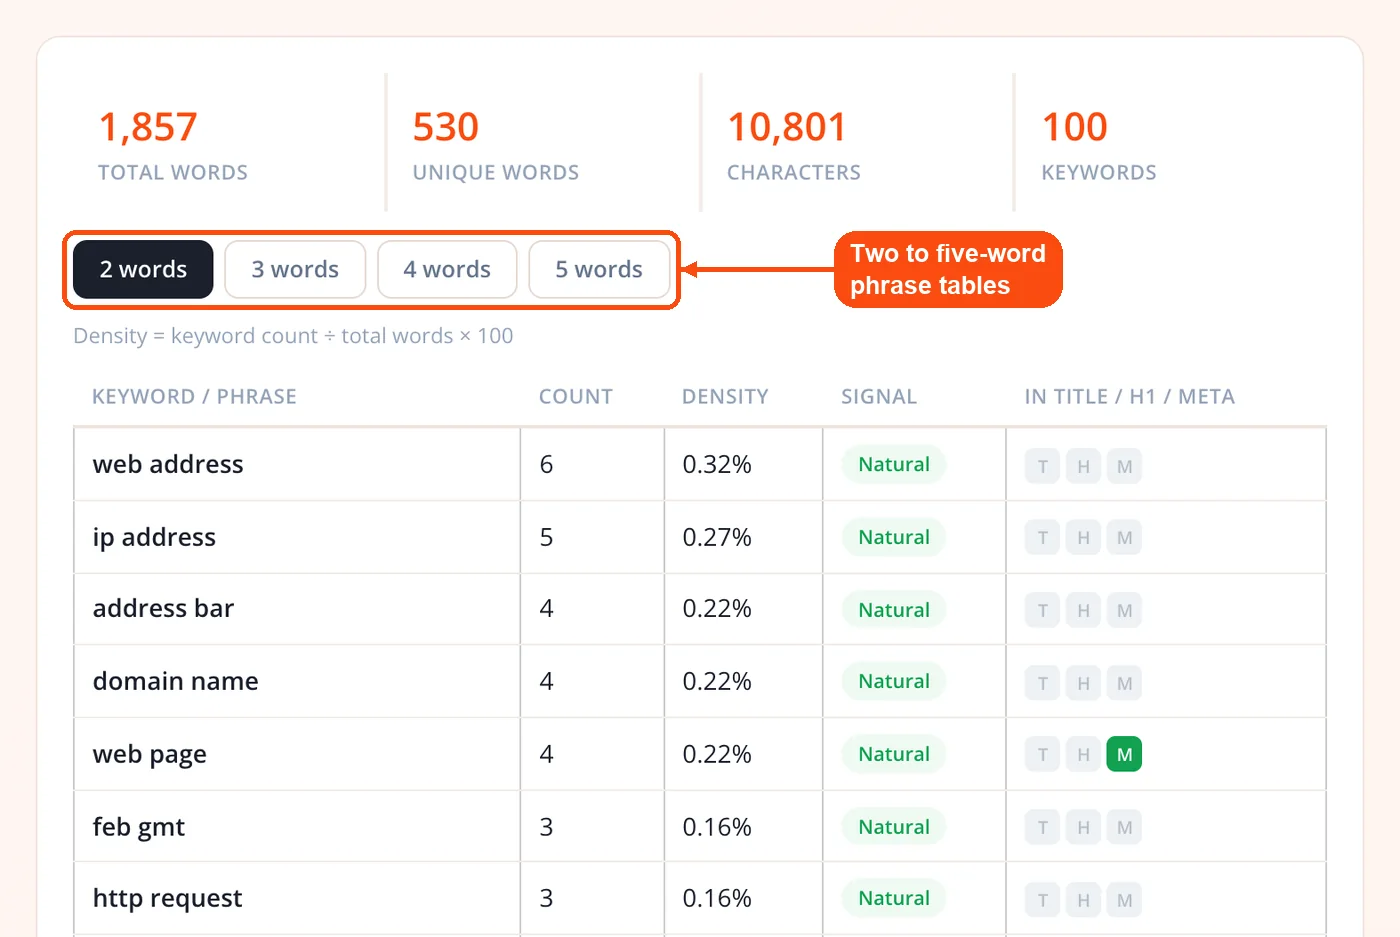Click the T badge for web page
Image resolution: width=1400 pixels, height=937 pixels.
[x=1042, y=755]
